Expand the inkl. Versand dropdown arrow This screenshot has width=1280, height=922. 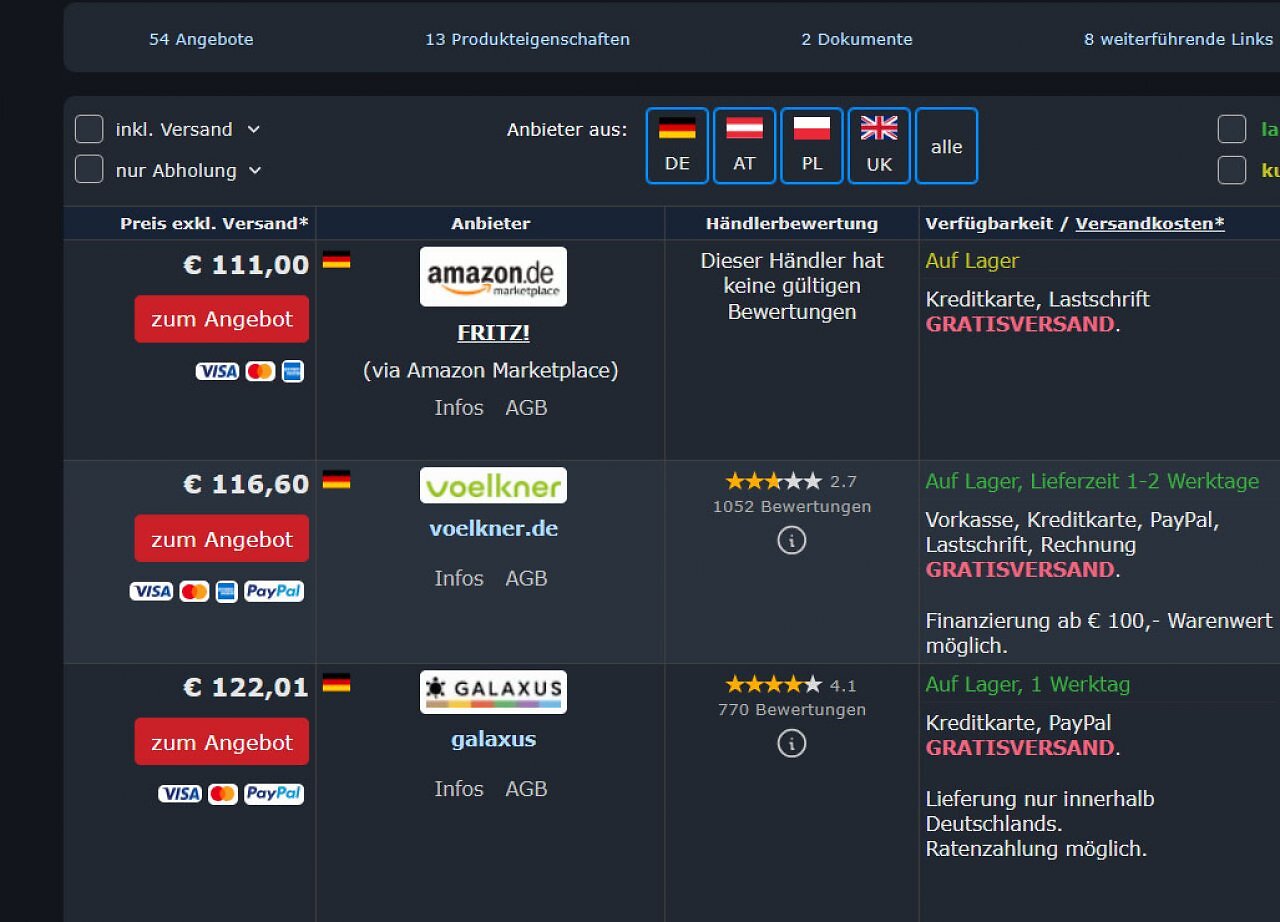tap(254, 129)
